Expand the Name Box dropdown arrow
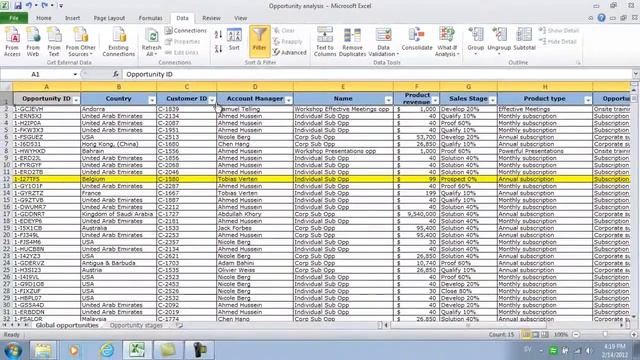This screenshot has height=360, width=640. point(75,74)
